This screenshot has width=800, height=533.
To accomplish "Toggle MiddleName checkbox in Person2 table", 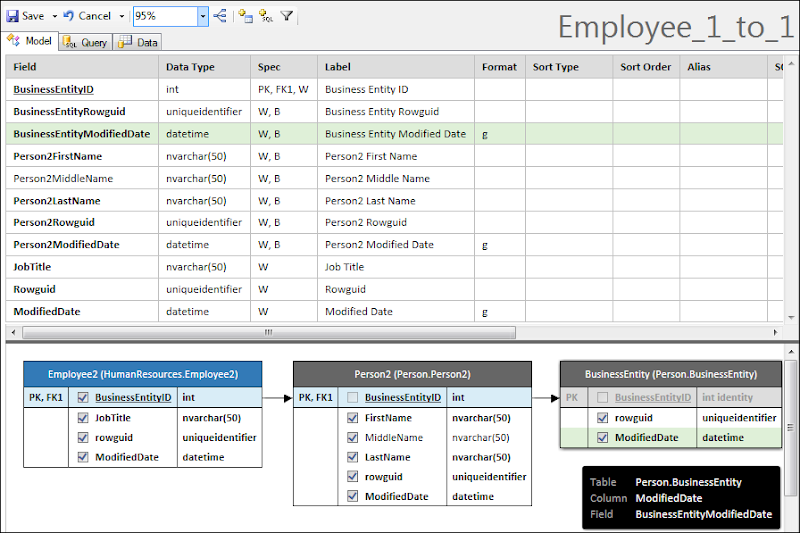I will 353,438.
